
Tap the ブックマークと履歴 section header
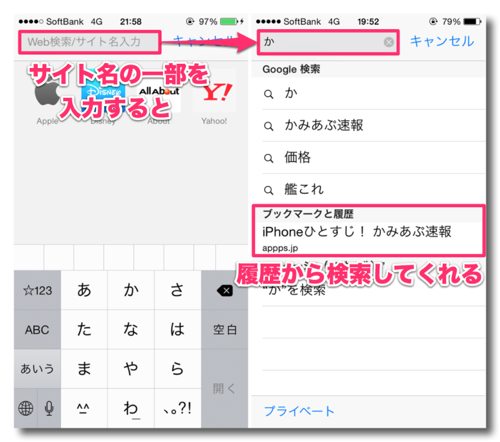[368, 214]
